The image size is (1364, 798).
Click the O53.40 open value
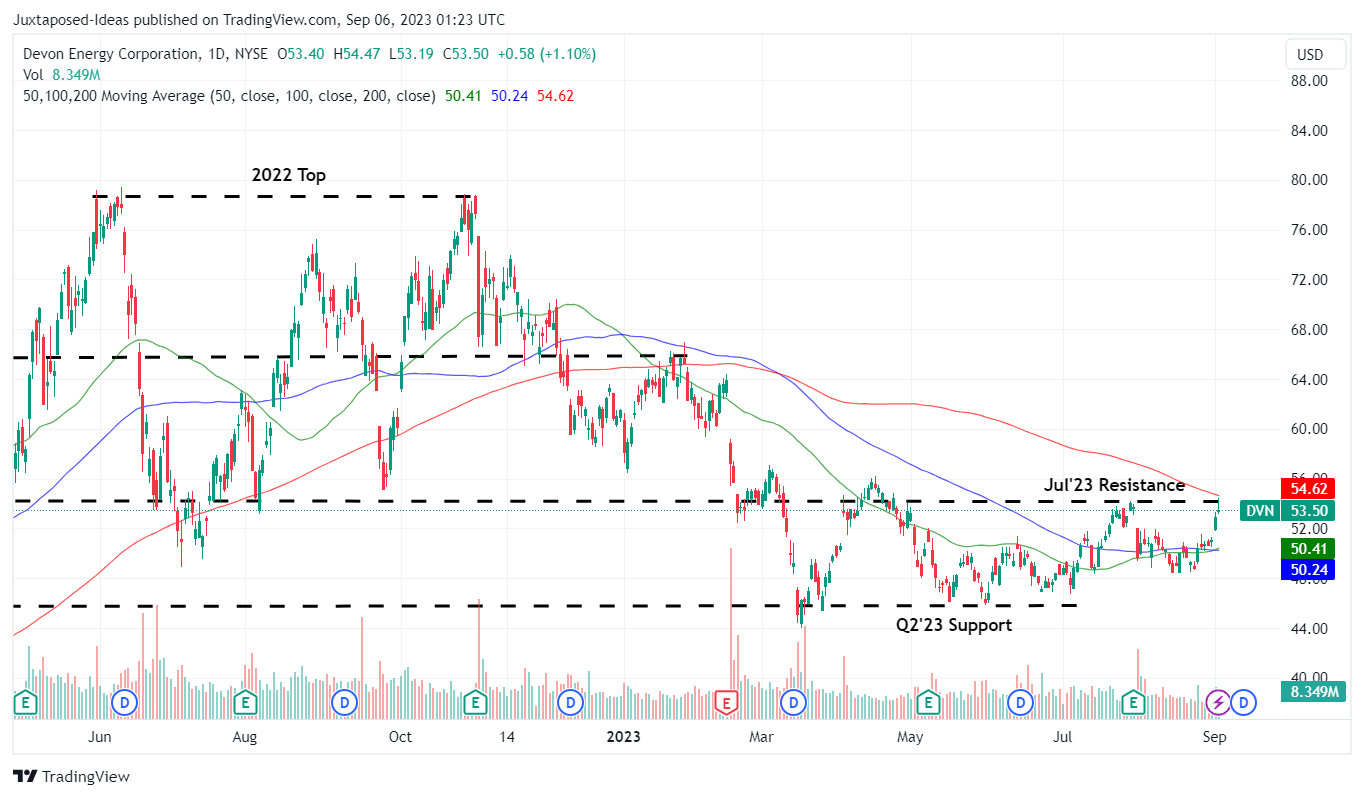pos(302,54)
